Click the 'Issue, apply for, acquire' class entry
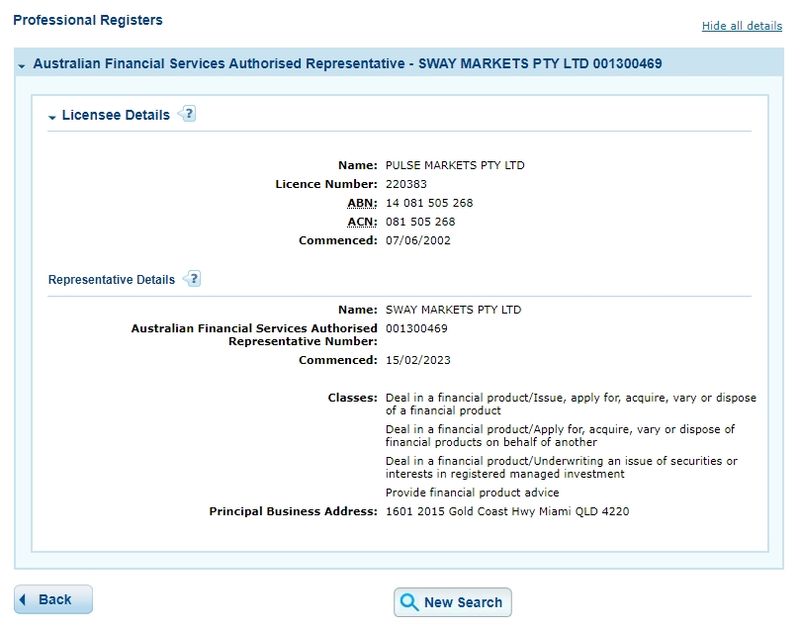Screen dimensions: 800x635 click(570, 404)
